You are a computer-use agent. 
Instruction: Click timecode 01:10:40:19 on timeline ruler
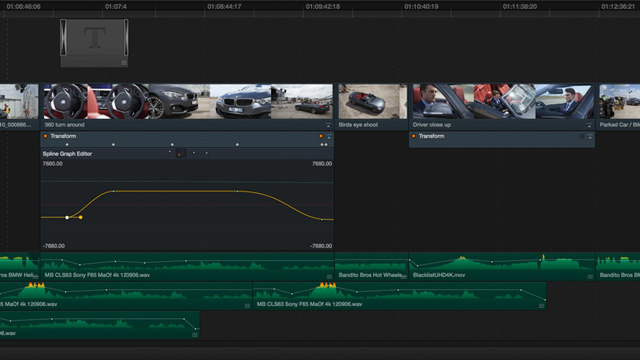click(x=421, y=7)
